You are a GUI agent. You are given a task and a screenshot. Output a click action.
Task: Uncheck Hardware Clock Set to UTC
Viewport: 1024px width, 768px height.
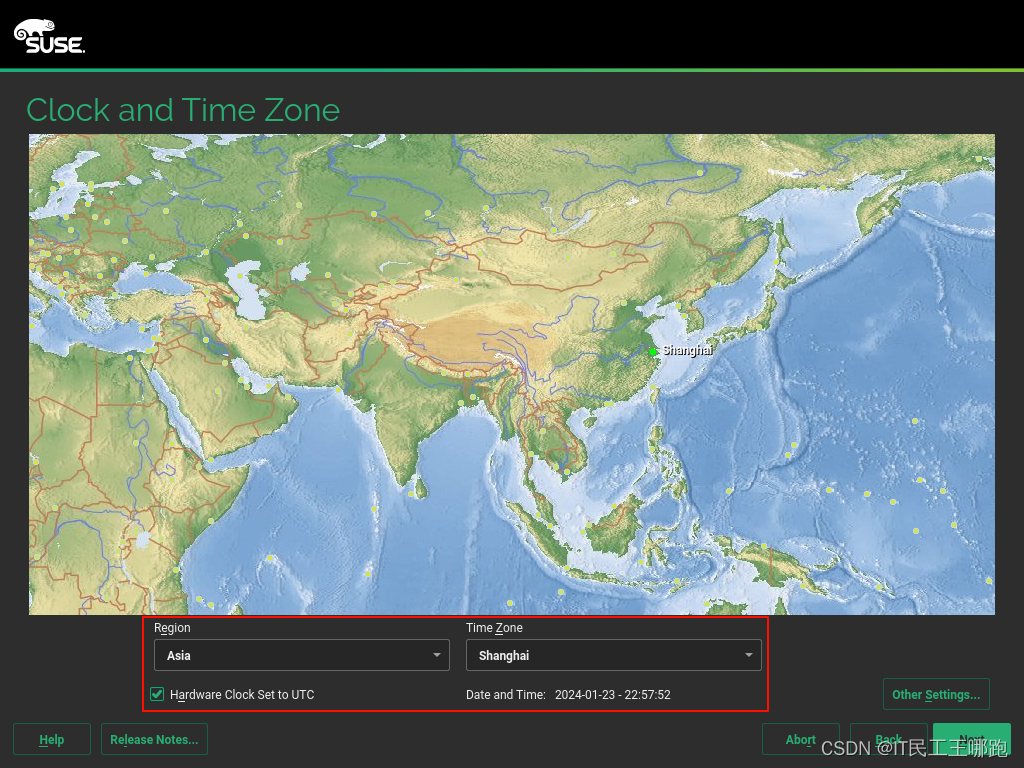[157, 693]
